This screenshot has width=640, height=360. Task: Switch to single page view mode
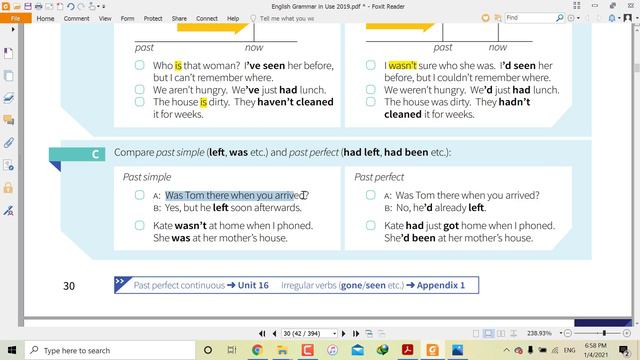476,333
